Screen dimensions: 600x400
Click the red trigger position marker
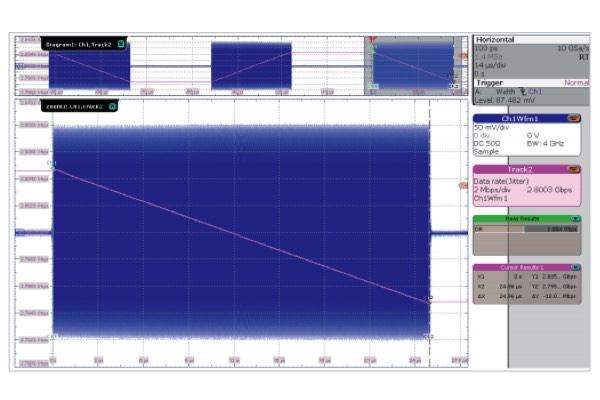pyautogui.click(x=372, y=39)
